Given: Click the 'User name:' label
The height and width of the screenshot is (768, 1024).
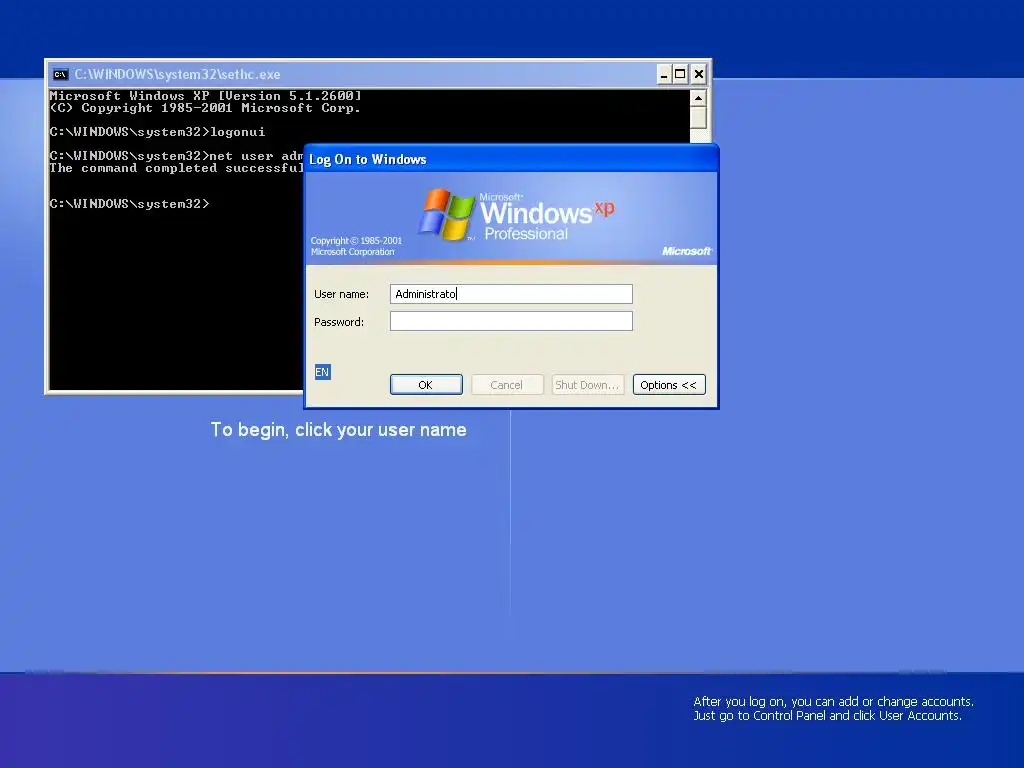Looking at the screenshot, I should click(342, 295).
